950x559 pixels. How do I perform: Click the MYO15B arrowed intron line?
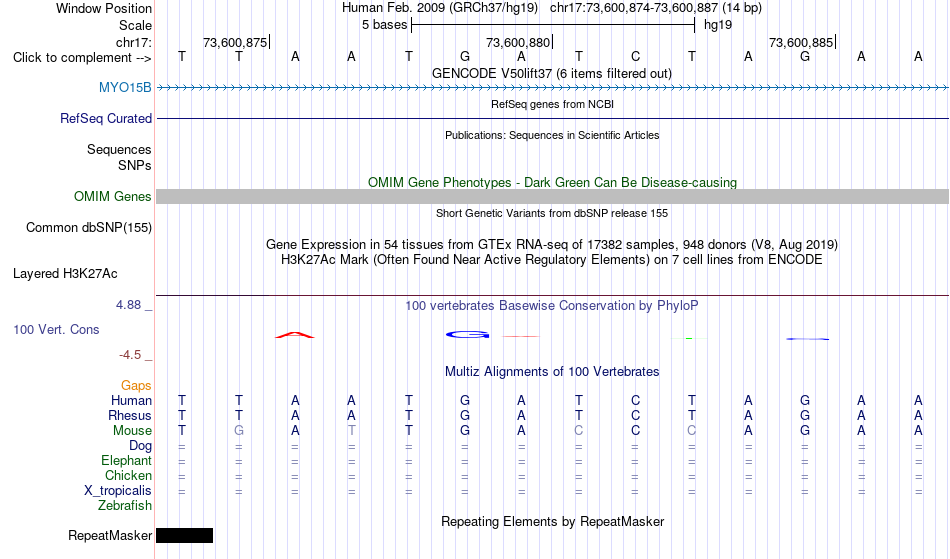click(x=553, y=88)
